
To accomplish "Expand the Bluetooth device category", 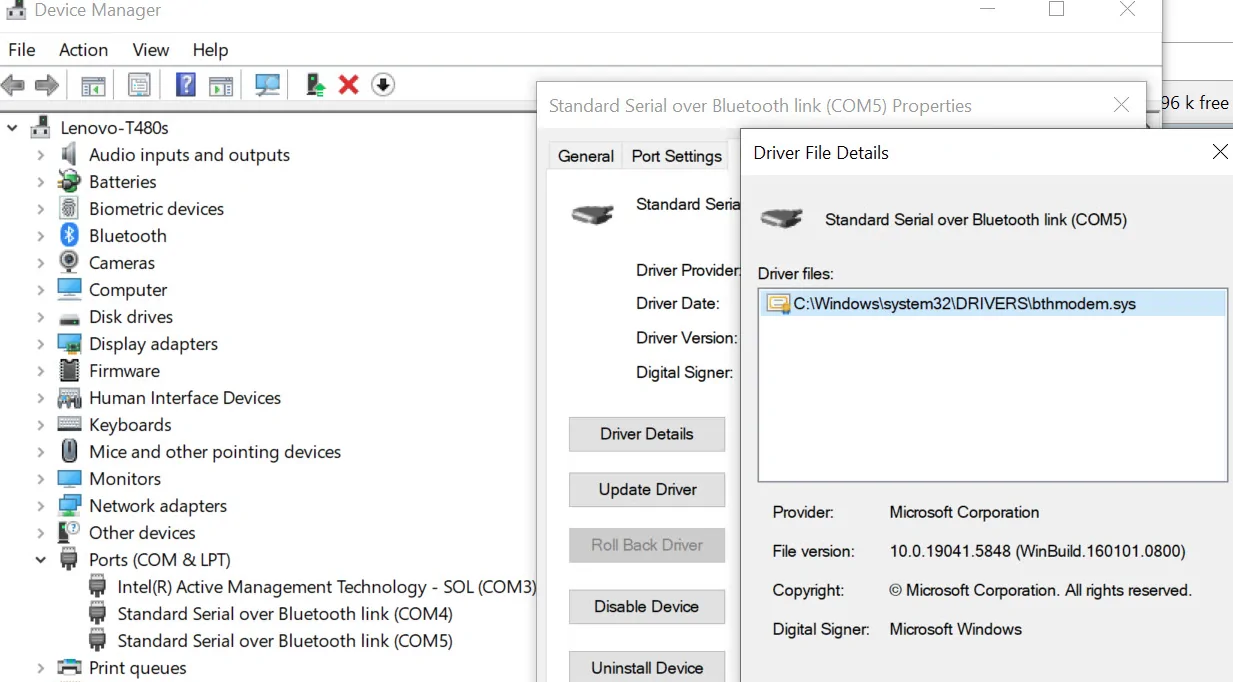I will coord(41,236).
